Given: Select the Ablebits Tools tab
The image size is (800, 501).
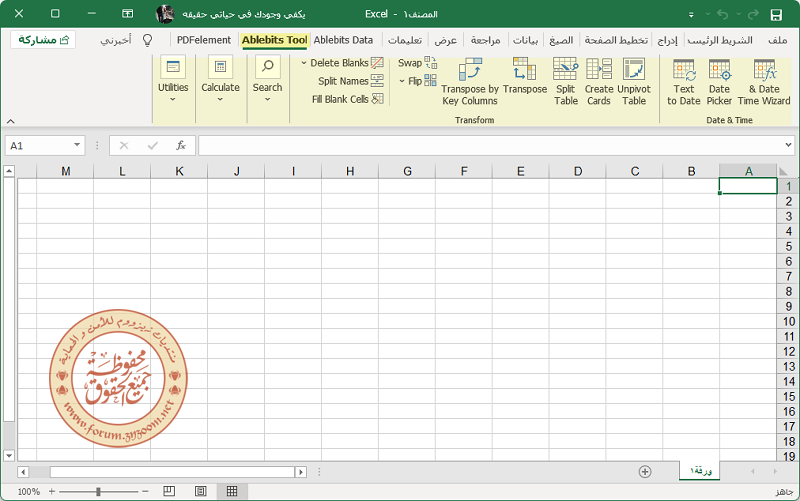Looking at the screenshot, I should 274,40.
